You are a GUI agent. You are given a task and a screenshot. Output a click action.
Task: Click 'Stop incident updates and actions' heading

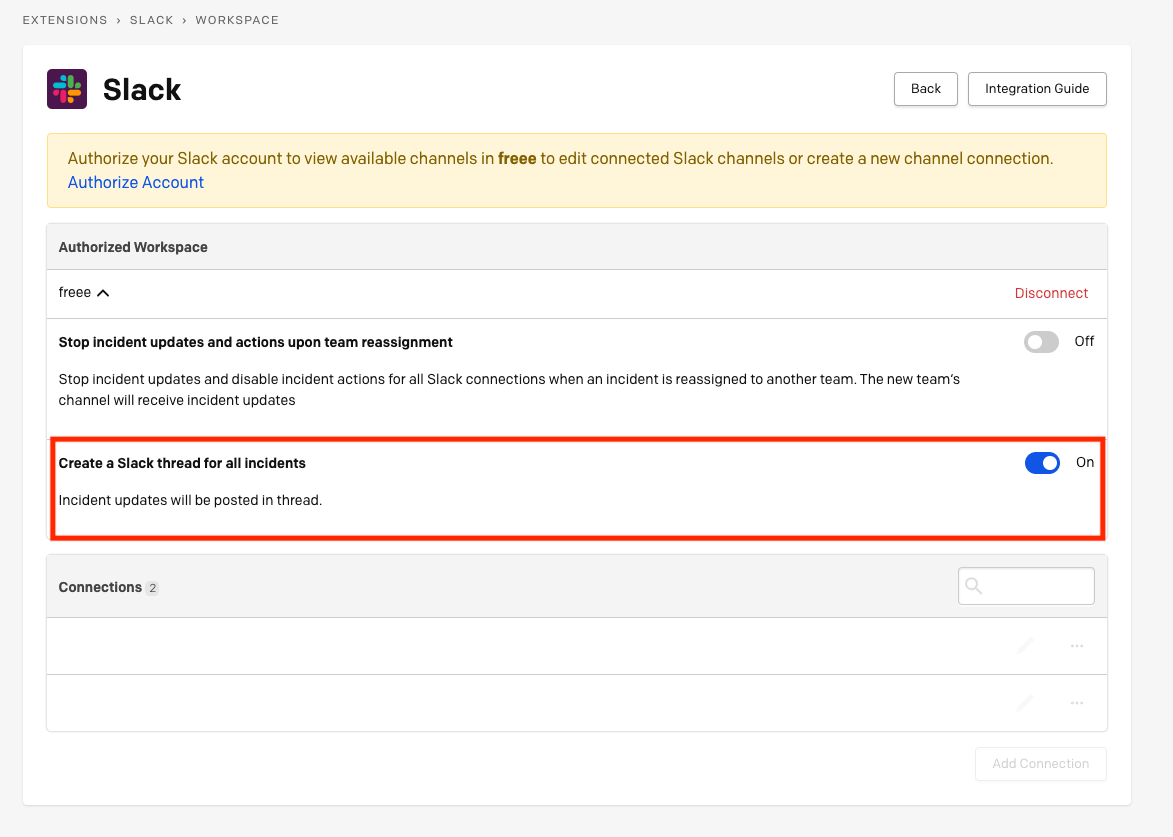point(255,342)
